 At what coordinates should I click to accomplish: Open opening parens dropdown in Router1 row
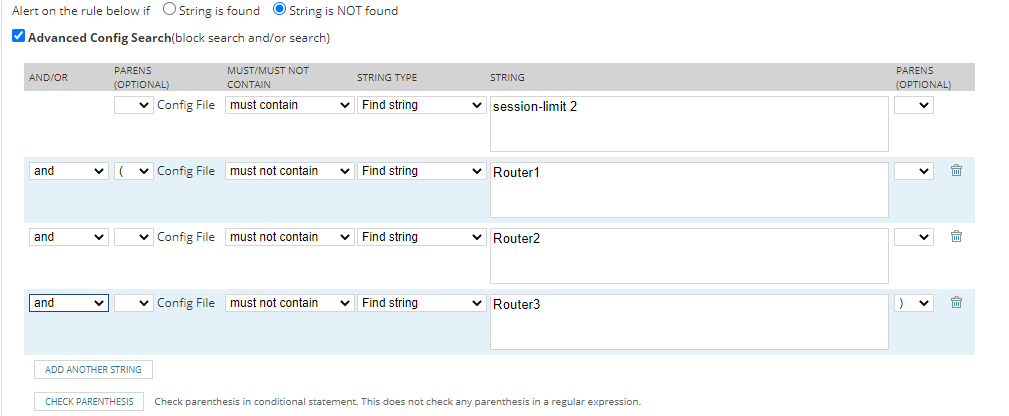pos(134,171)
